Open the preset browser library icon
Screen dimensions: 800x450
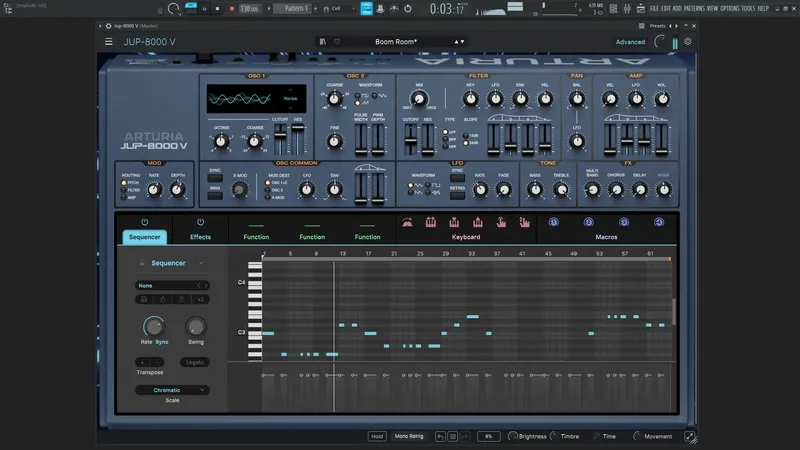(323, 42)
